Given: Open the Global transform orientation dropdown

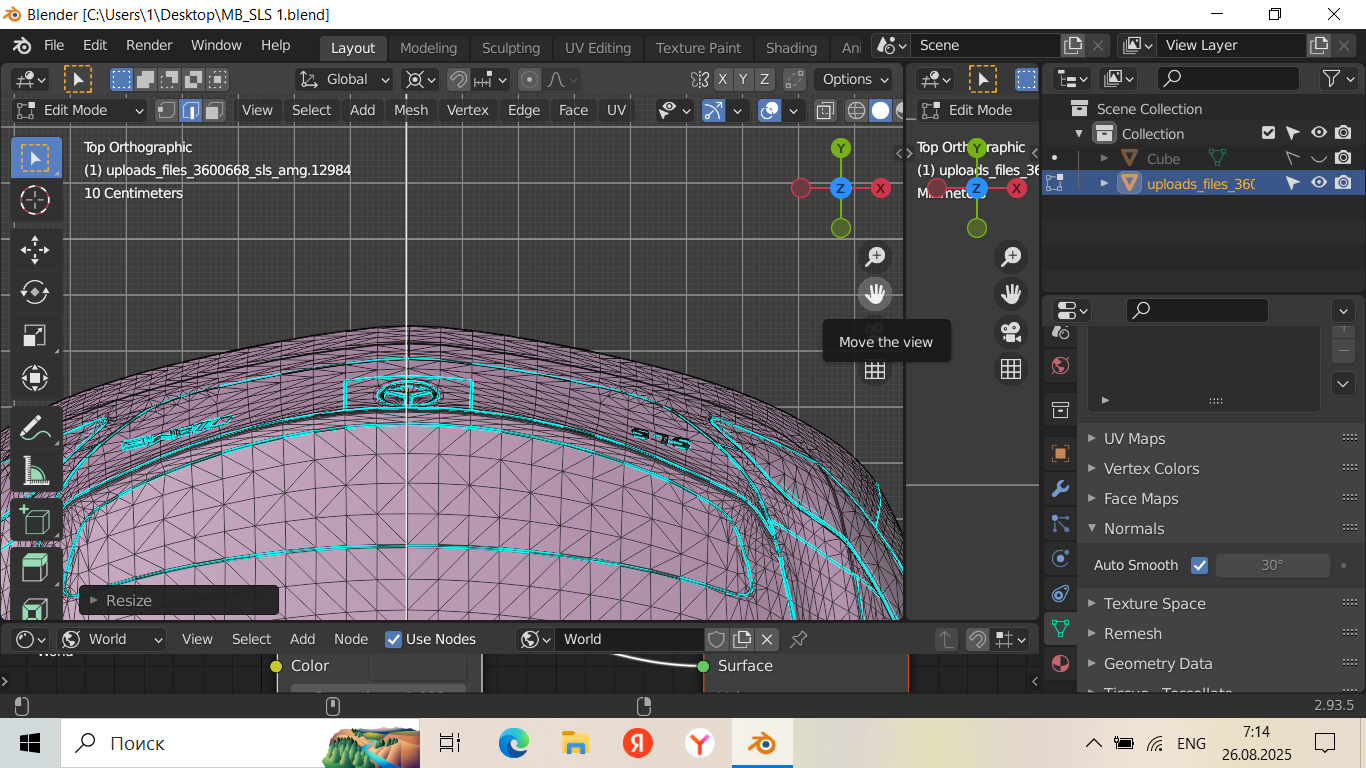Looking at the screenshot, I should (345, 79).
